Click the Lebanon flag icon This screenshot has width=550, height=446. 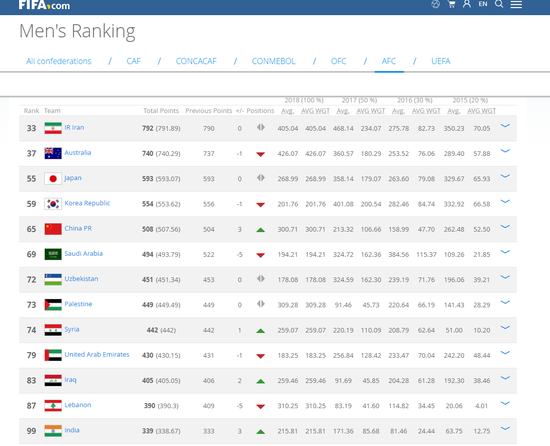coord(53,406)
